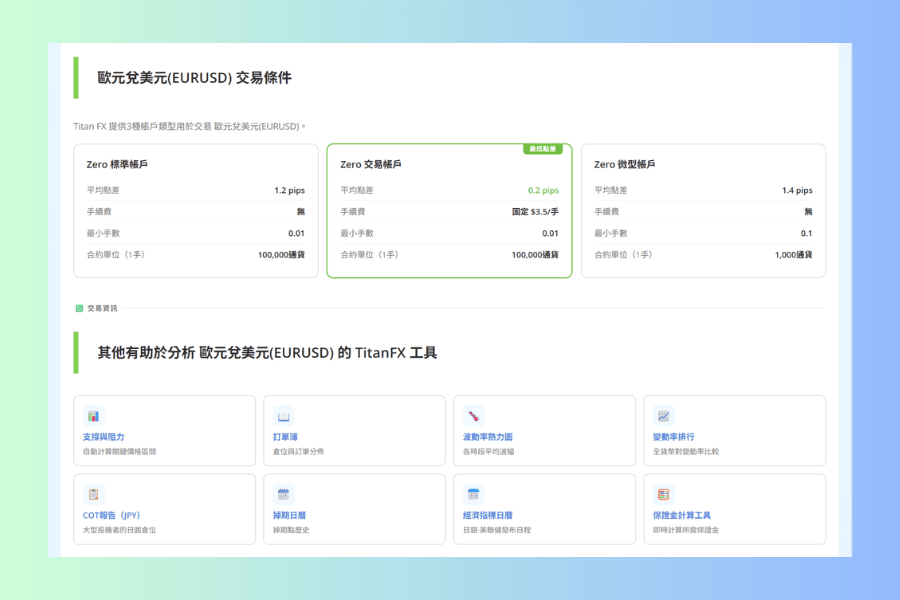The image size is (900, 600).
Task: Click the 波動率熱力圖 thermometer icon
Action: (473, 416)
